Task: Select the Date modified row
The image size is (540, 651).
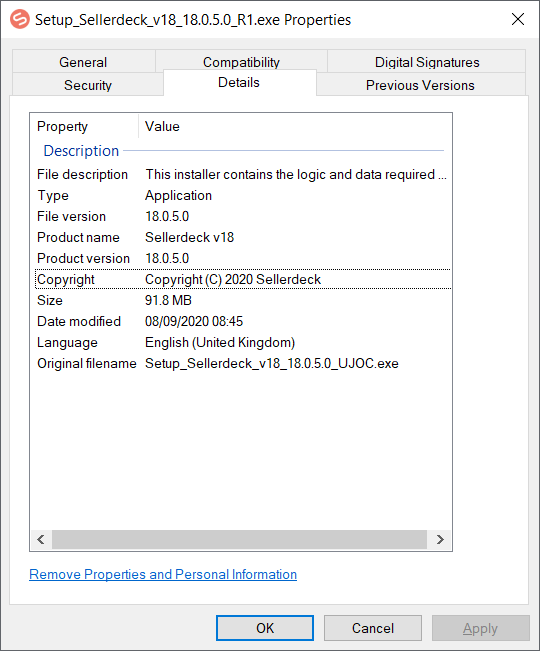Action: [242, 321]
